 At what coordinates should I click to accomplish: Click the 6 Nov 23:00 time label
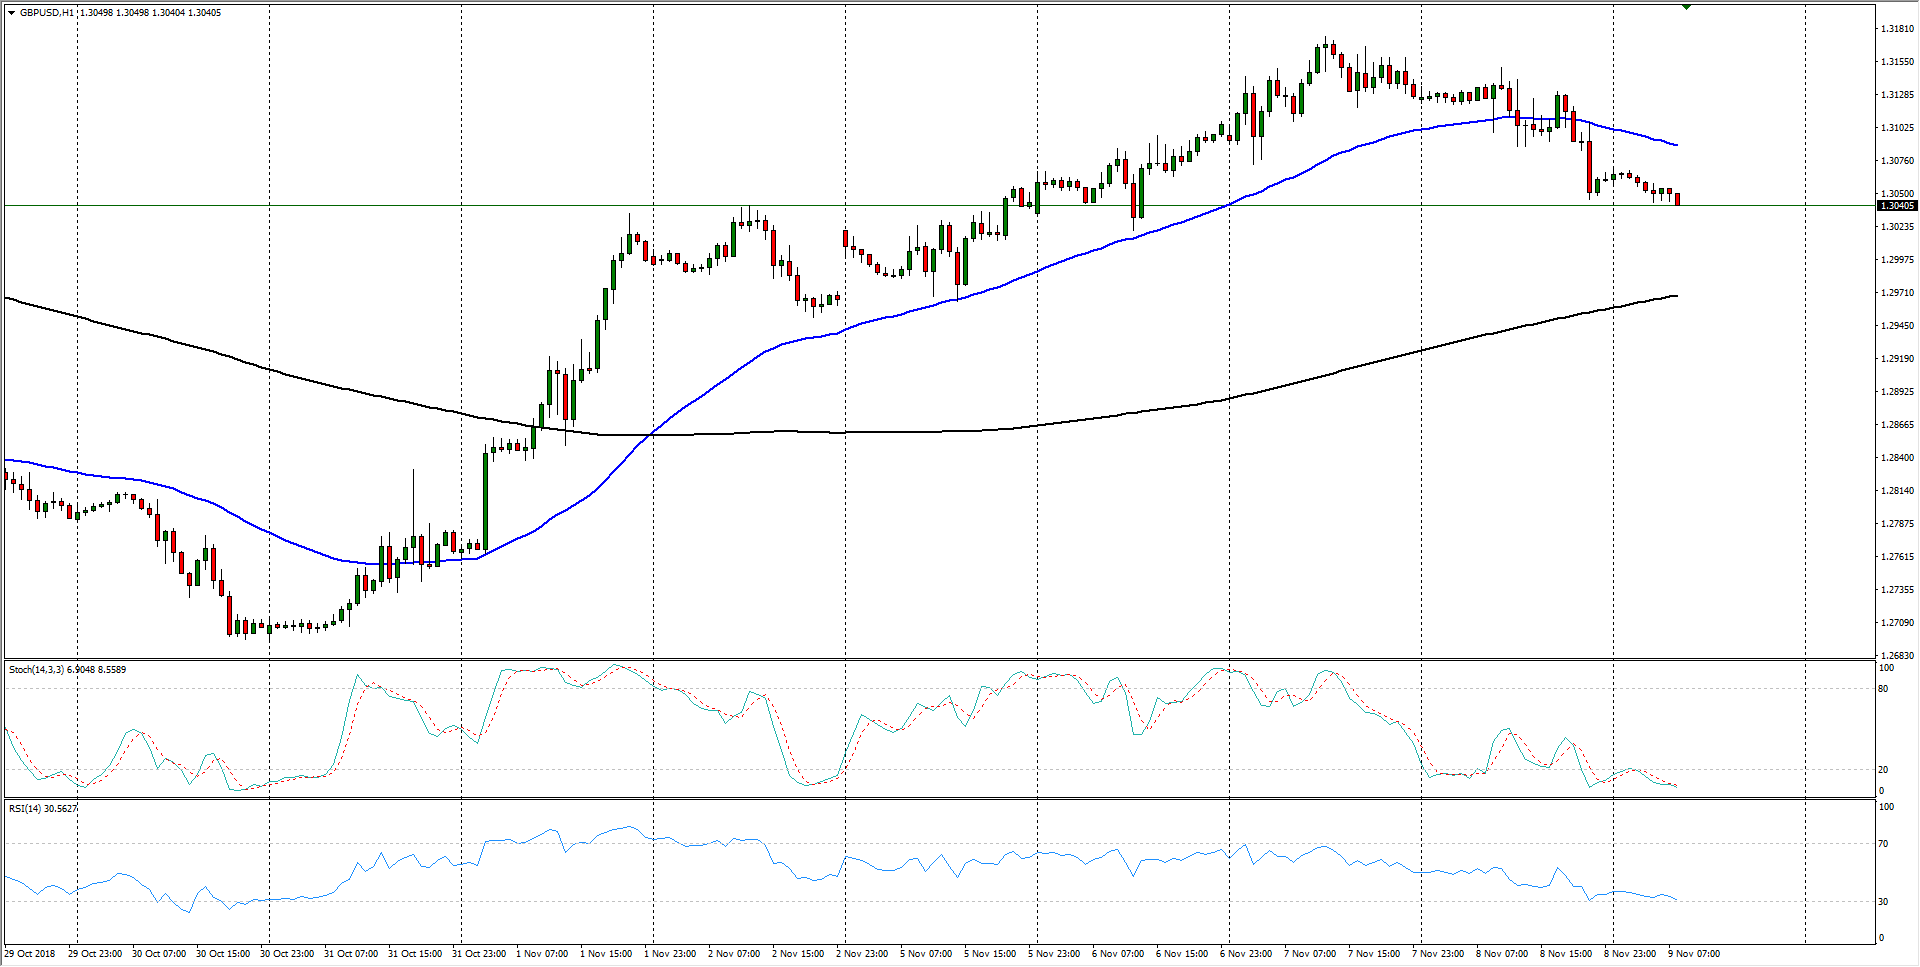[x=1246, y=954]
